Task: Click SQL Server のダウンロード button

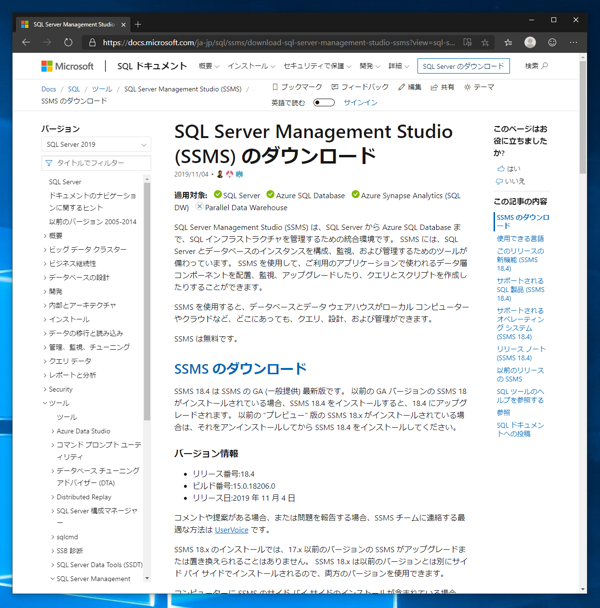Action: pyautogui.click(x=463, y=66)
